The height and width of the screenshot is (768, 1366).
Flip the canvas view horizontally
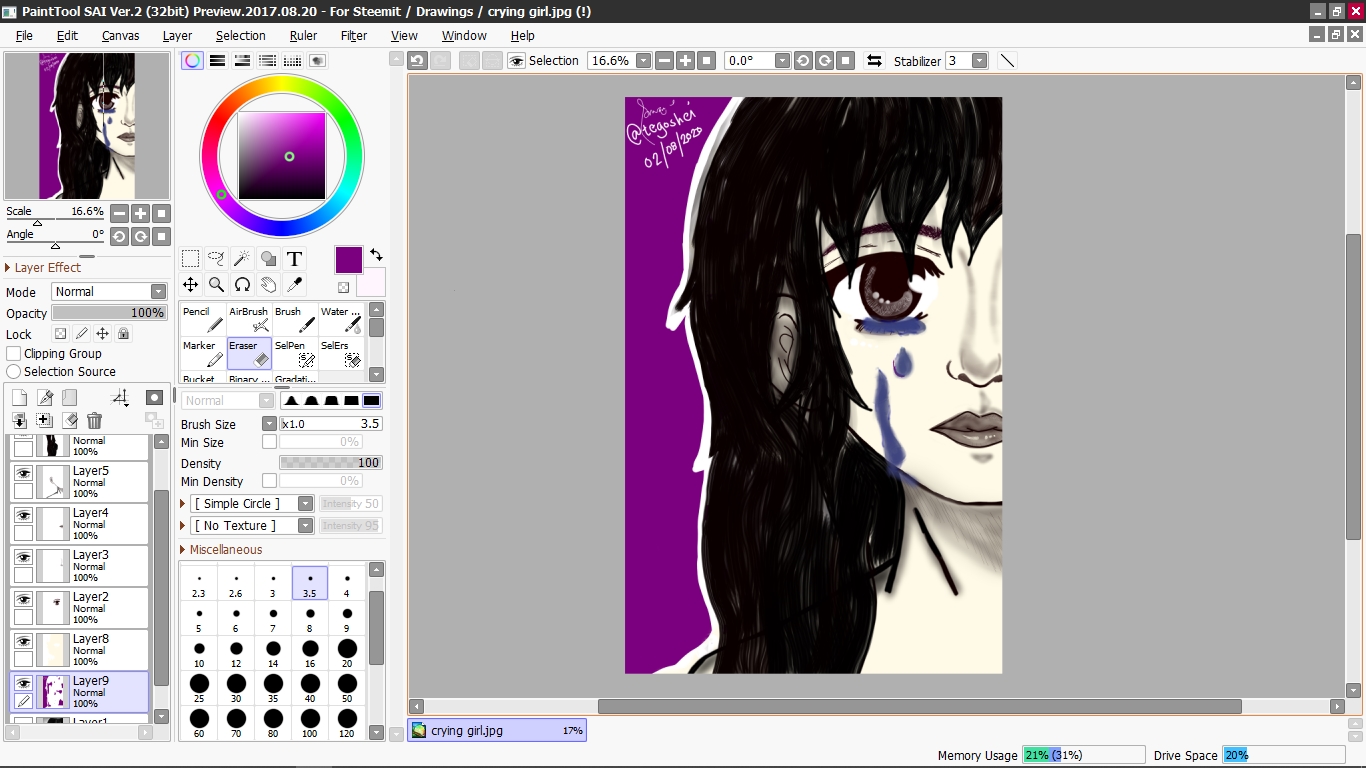click(874, 61)
